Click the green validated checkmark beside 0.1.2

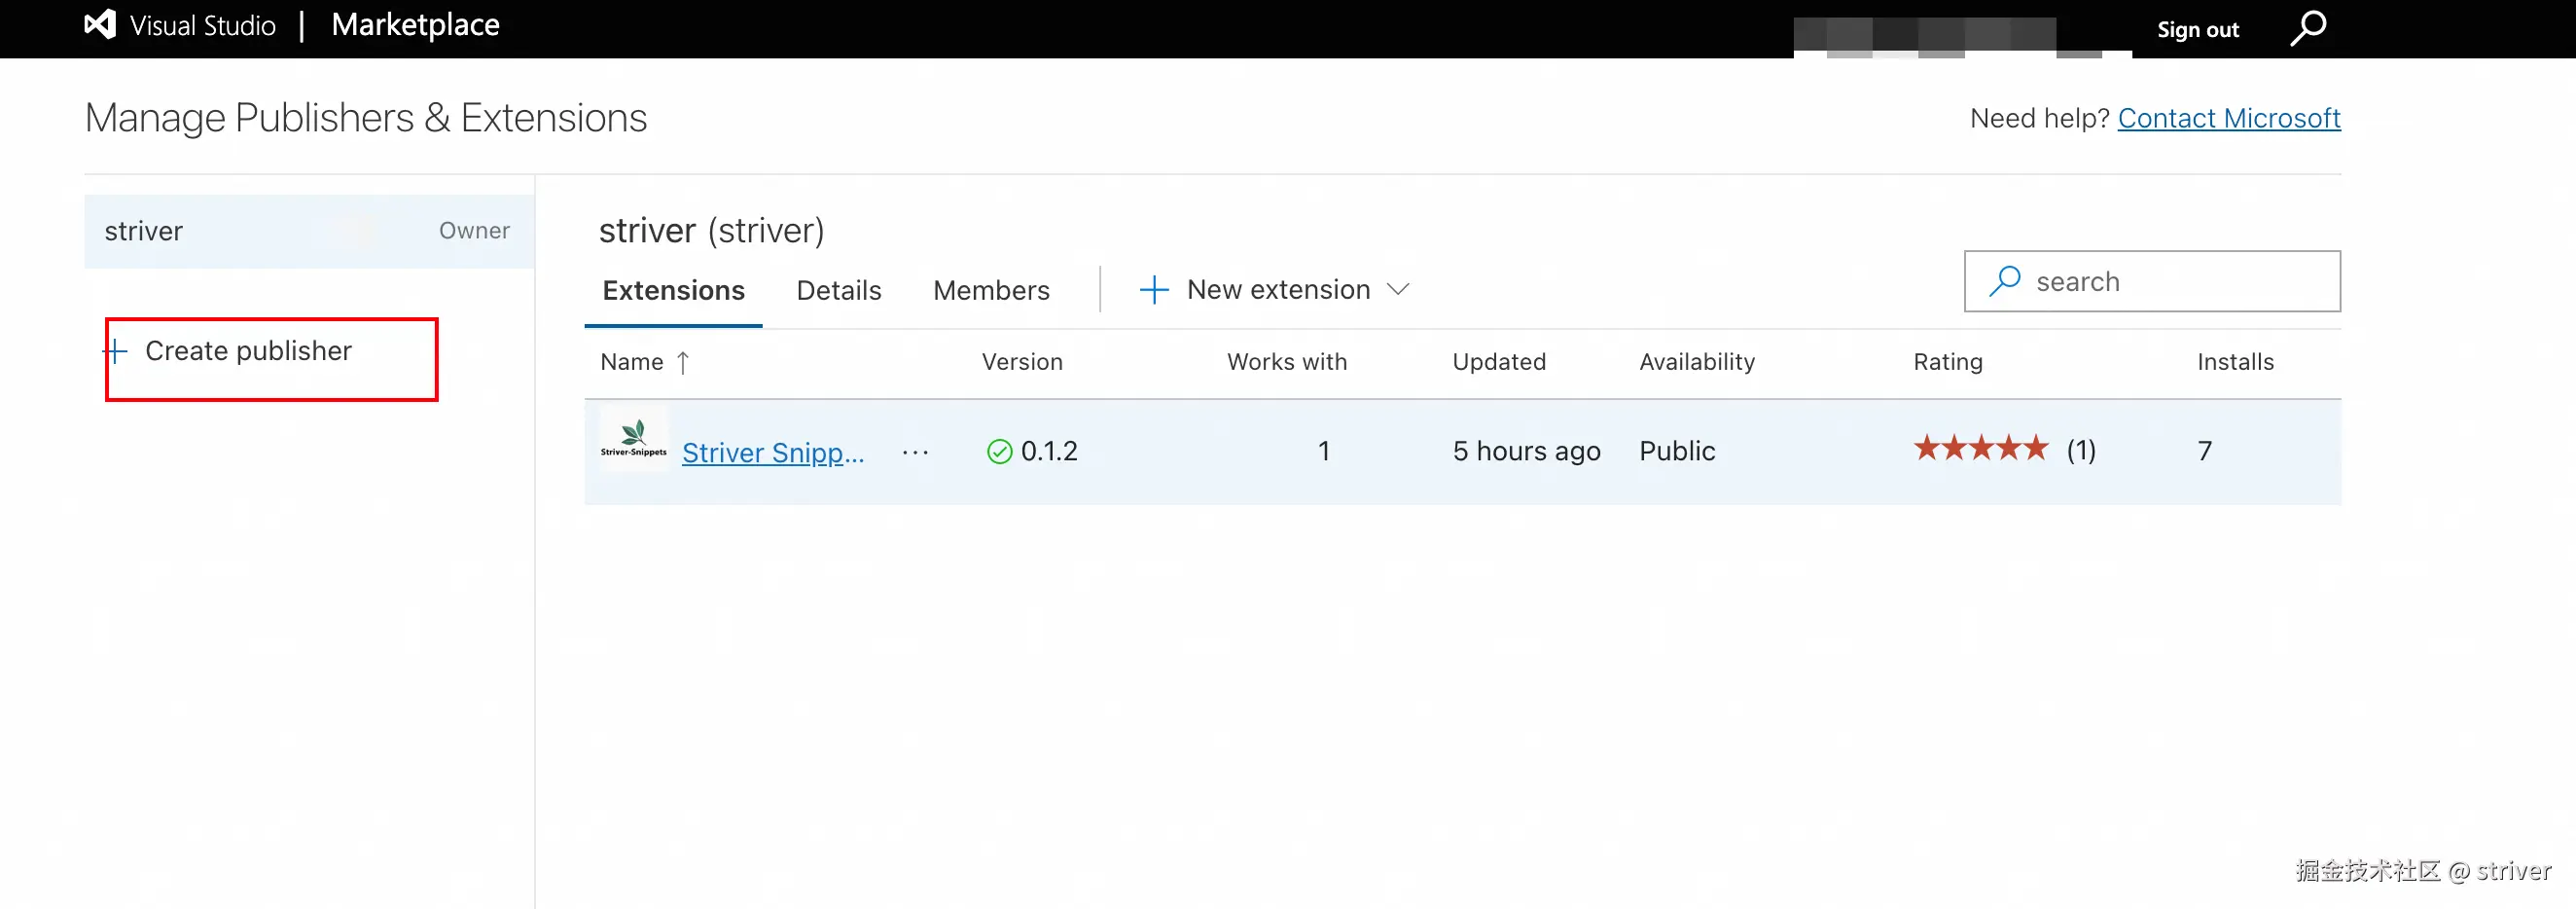tap(999, 452)
